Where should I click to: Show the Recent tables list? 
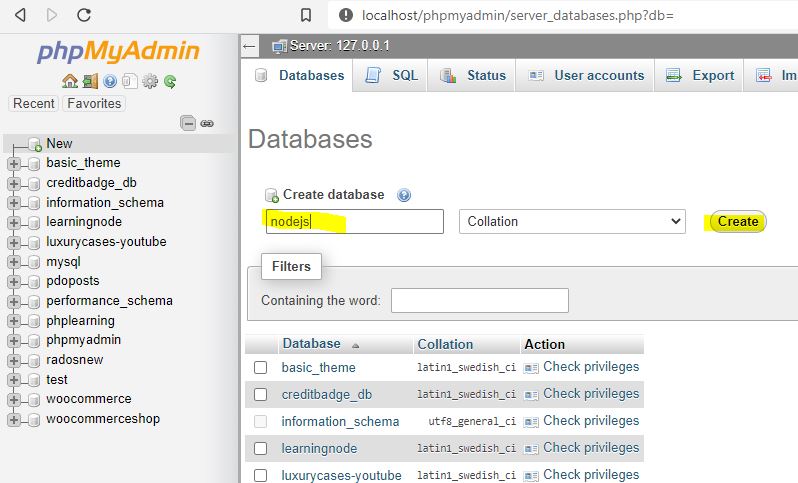[x=34, y=103]
